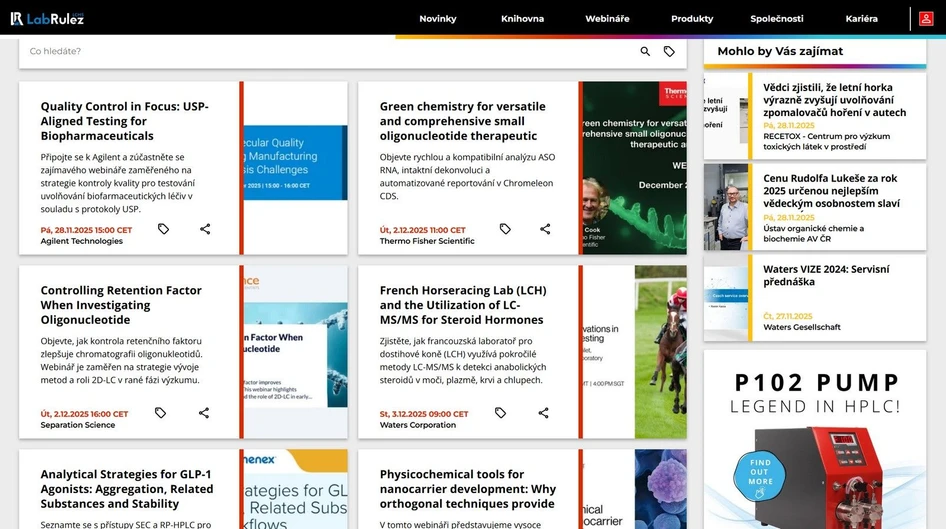Share the Controlling Retention Factor webinar
The image size is (946, 529).
(x=204, y=413)
